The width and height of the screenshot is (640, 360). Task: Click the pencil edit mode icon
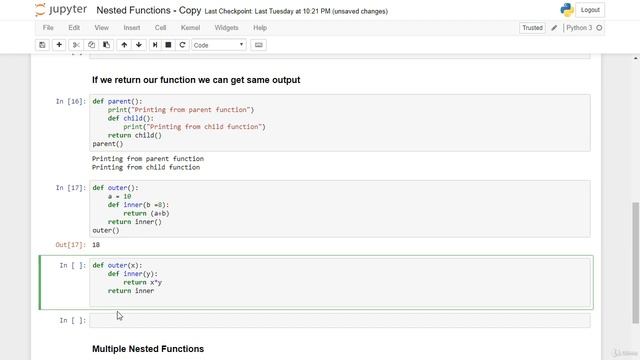point(554,28)
